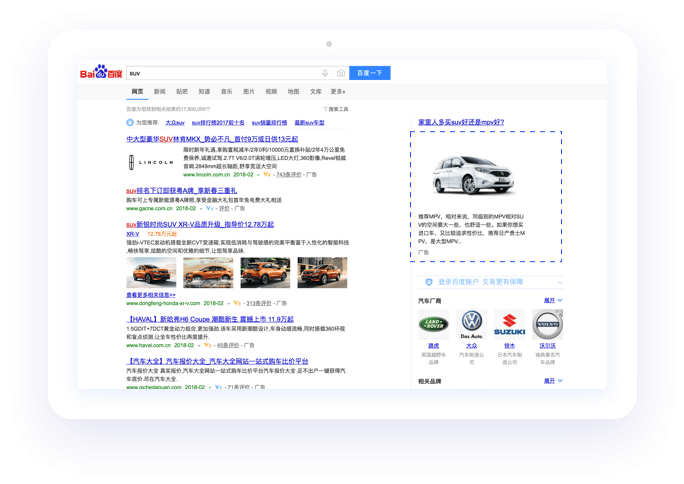The height and width of the screenshot is (484, 684).
Task: Switch to the 地图 tab
Action: [293, 91]
